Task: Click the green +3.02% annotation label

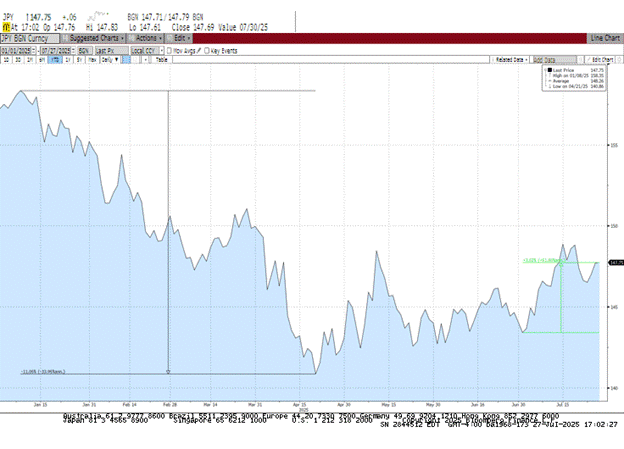Action: (543, 260)
